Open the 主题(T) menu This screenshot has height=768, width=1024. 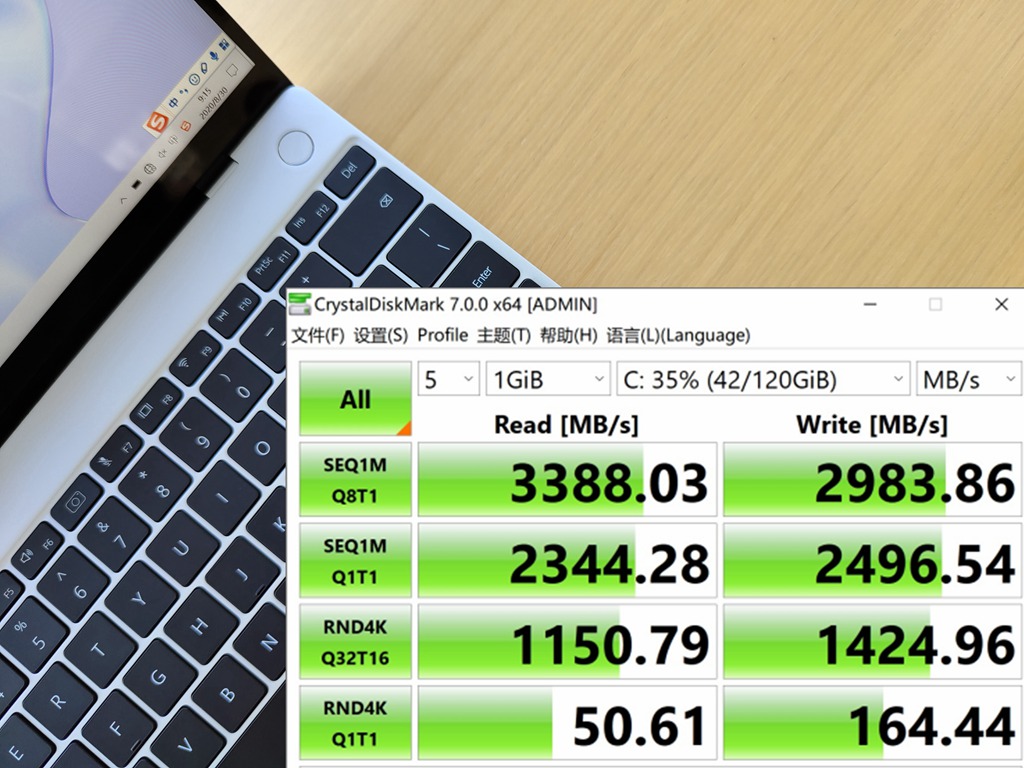tap(504, 336)
